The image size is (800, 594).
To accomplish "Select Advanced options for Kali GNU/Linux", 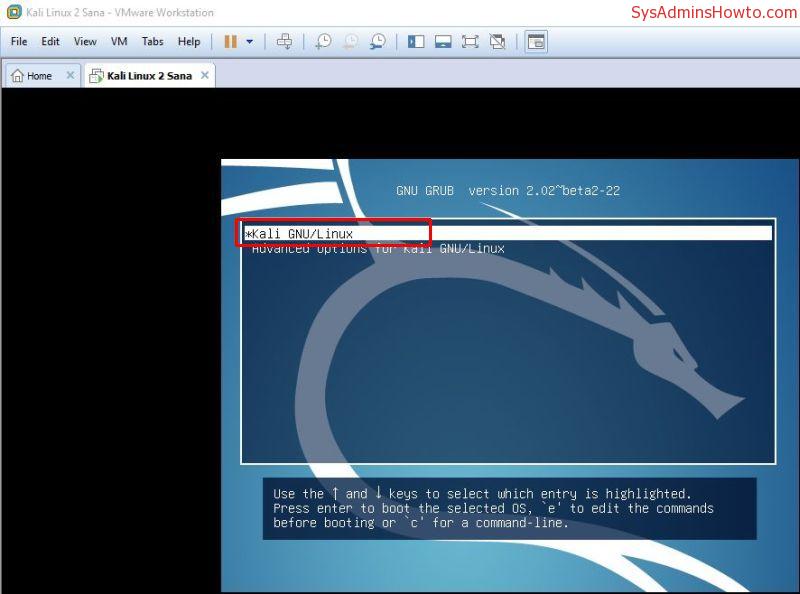I will click(378, 249).
